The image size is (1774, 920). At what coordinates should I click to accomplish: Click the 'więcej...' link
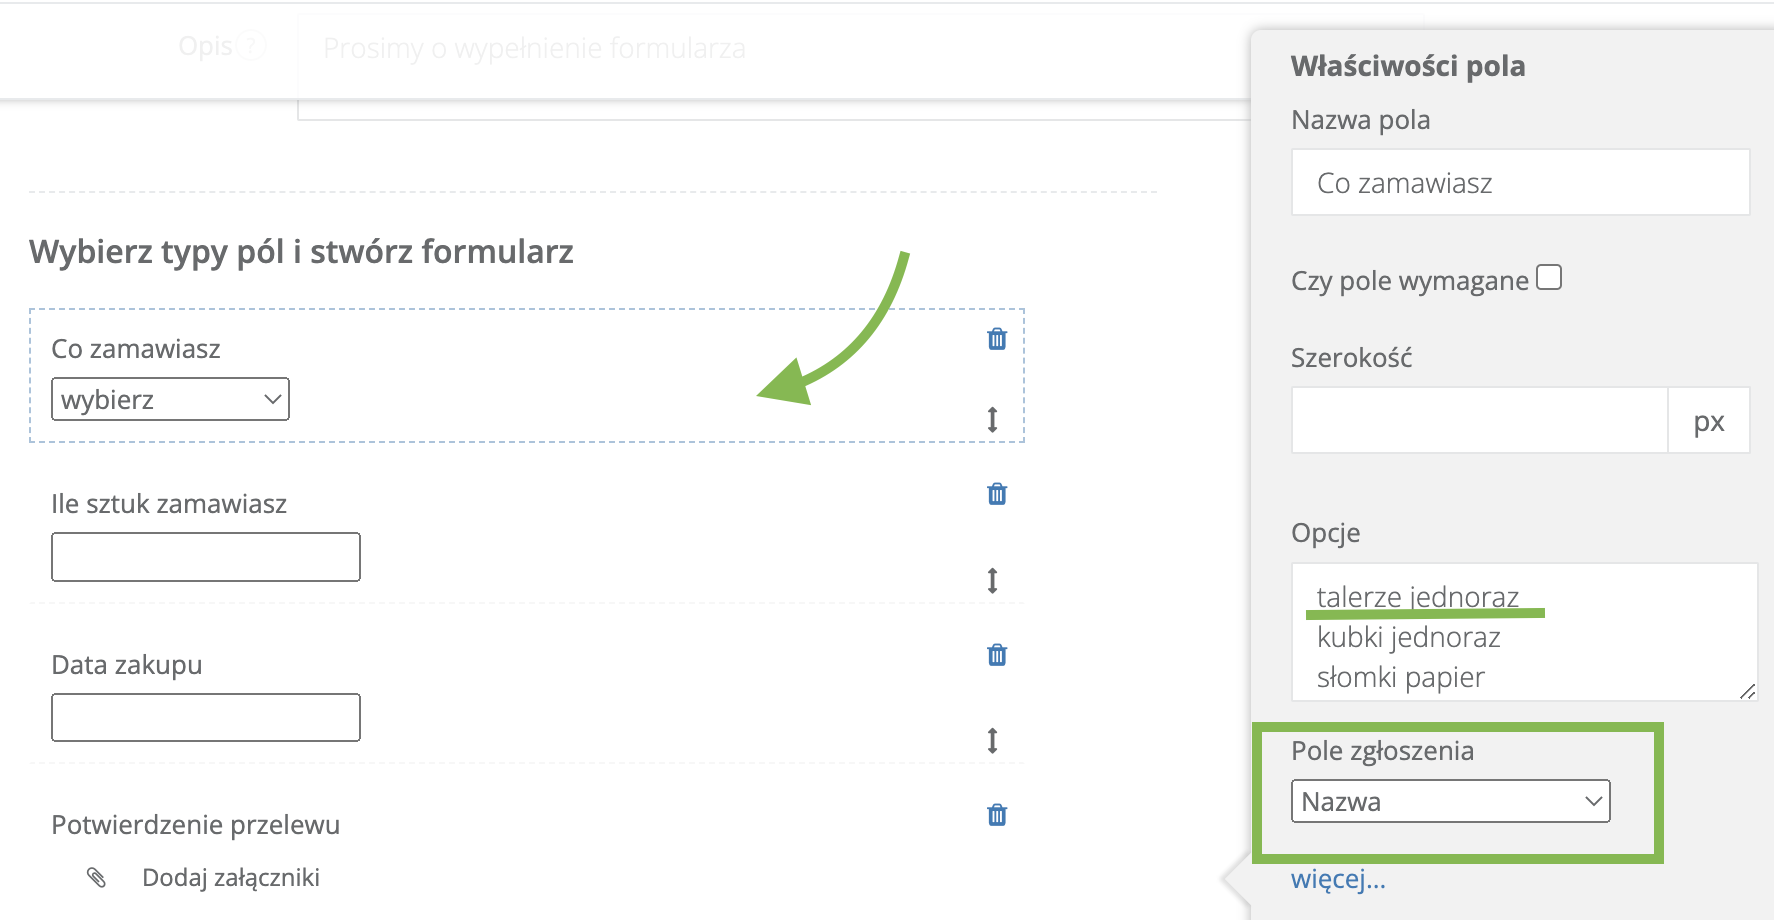(1337, 879)
